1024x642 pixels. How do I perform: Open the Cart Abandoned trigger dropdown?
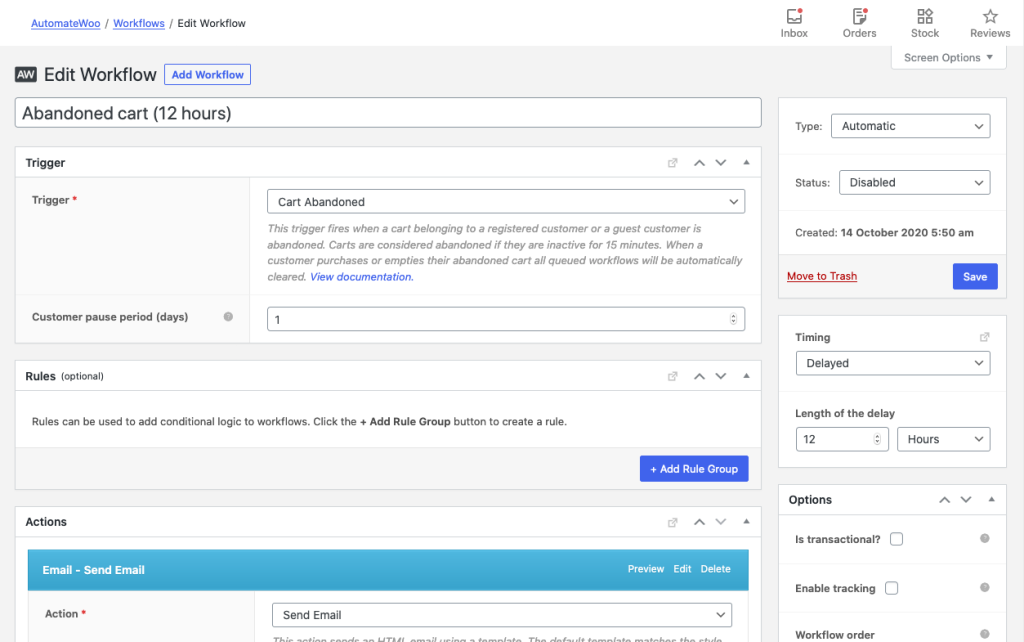click(x=505, y=201)
